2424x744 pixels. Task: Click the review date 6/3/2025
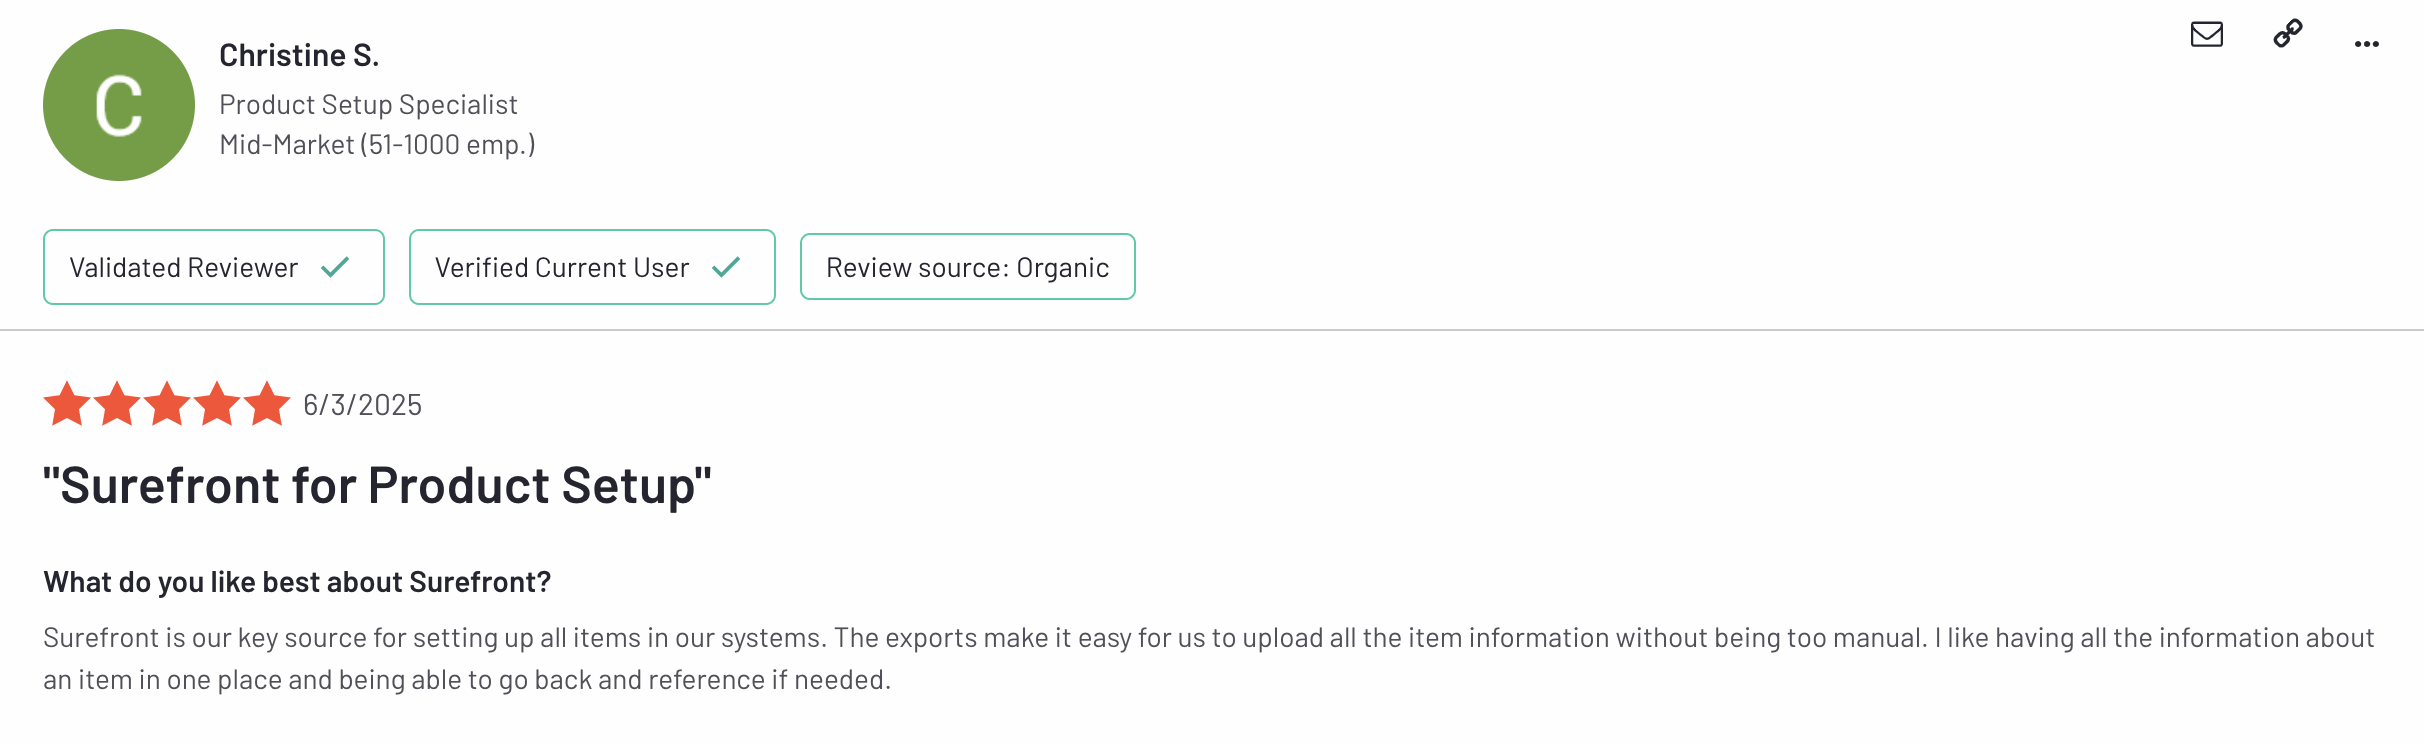(362, 405)
